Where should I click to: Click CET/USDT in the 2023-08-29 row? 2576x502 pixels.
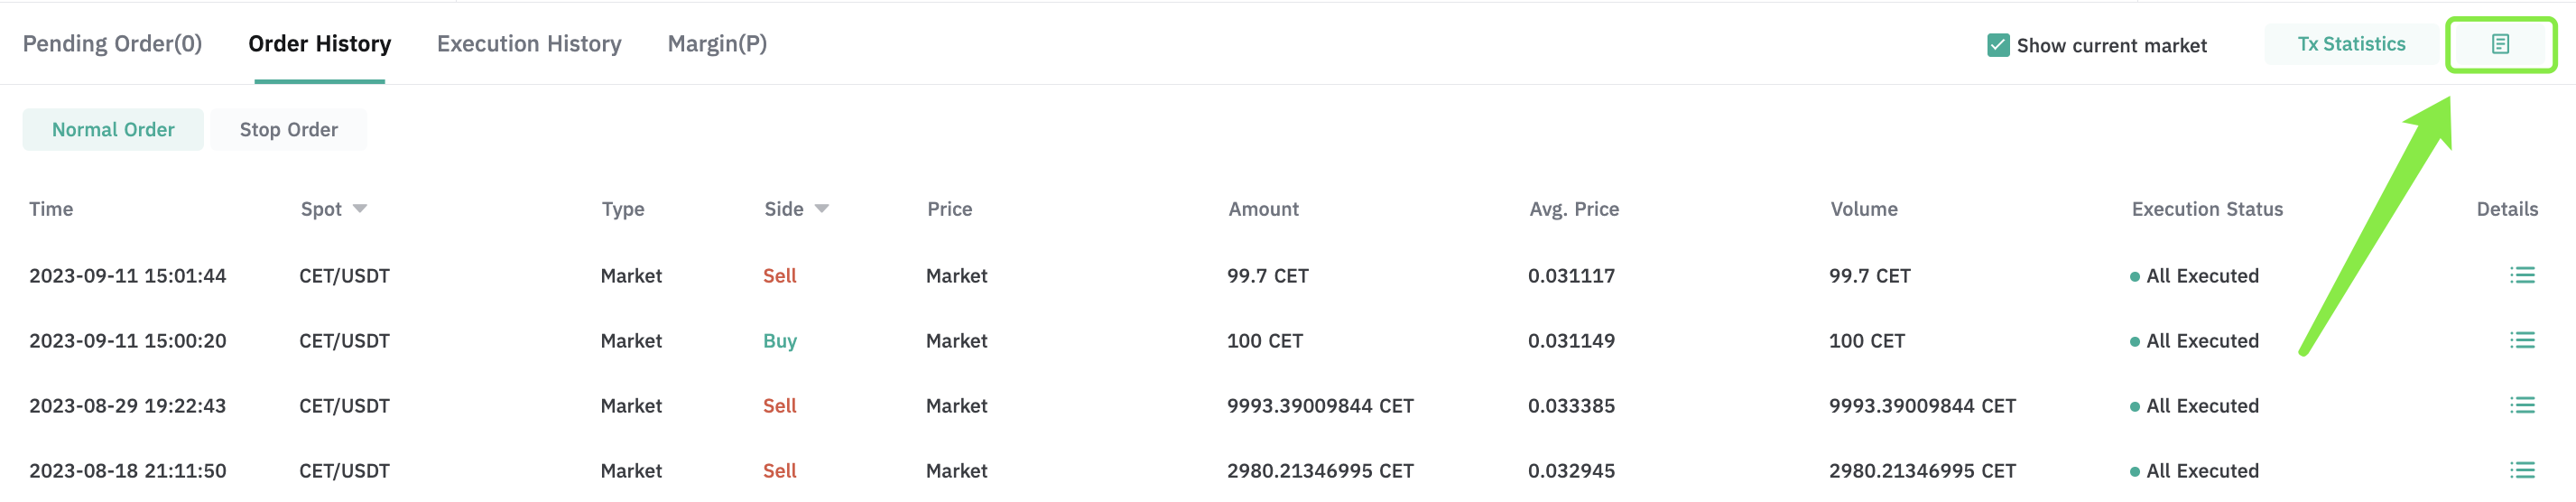click(344, 406)
